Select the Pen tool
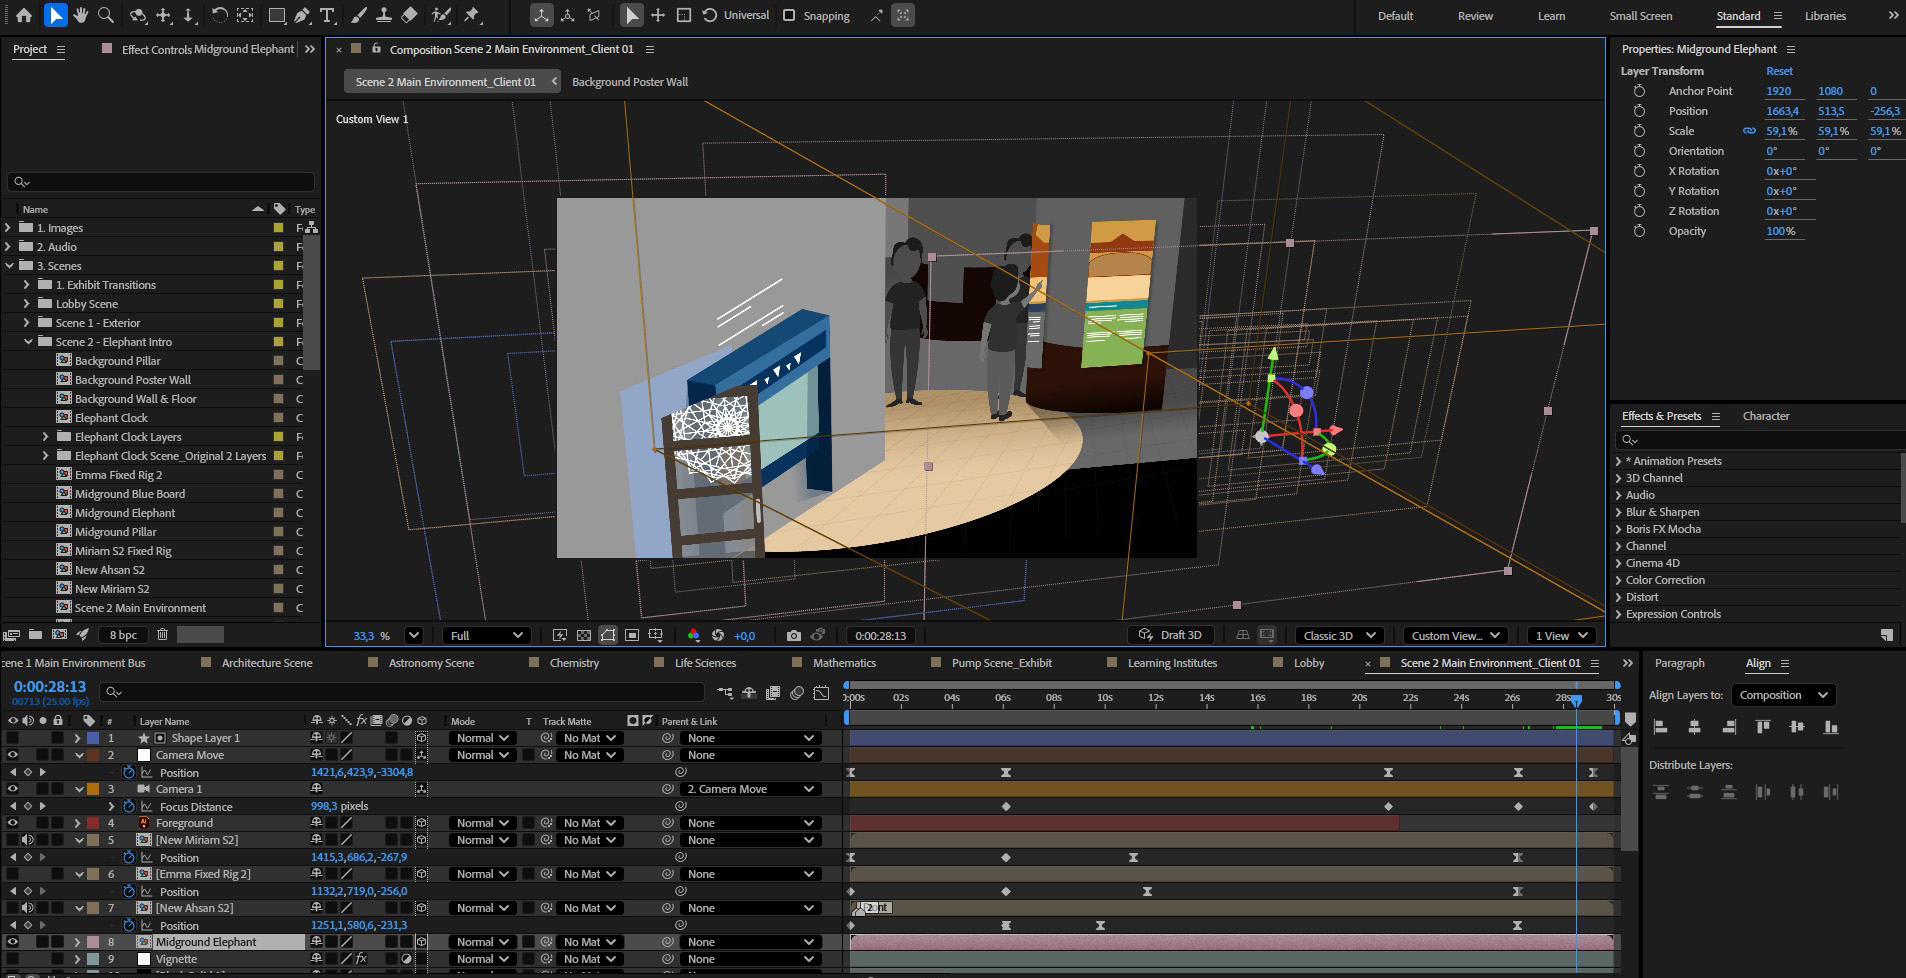 (301, 15)
